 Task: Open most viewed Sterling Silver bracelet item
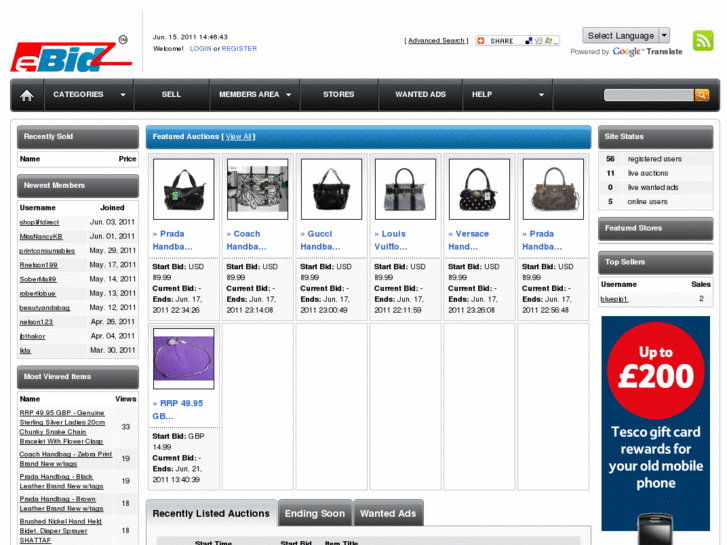pos(62,427)
